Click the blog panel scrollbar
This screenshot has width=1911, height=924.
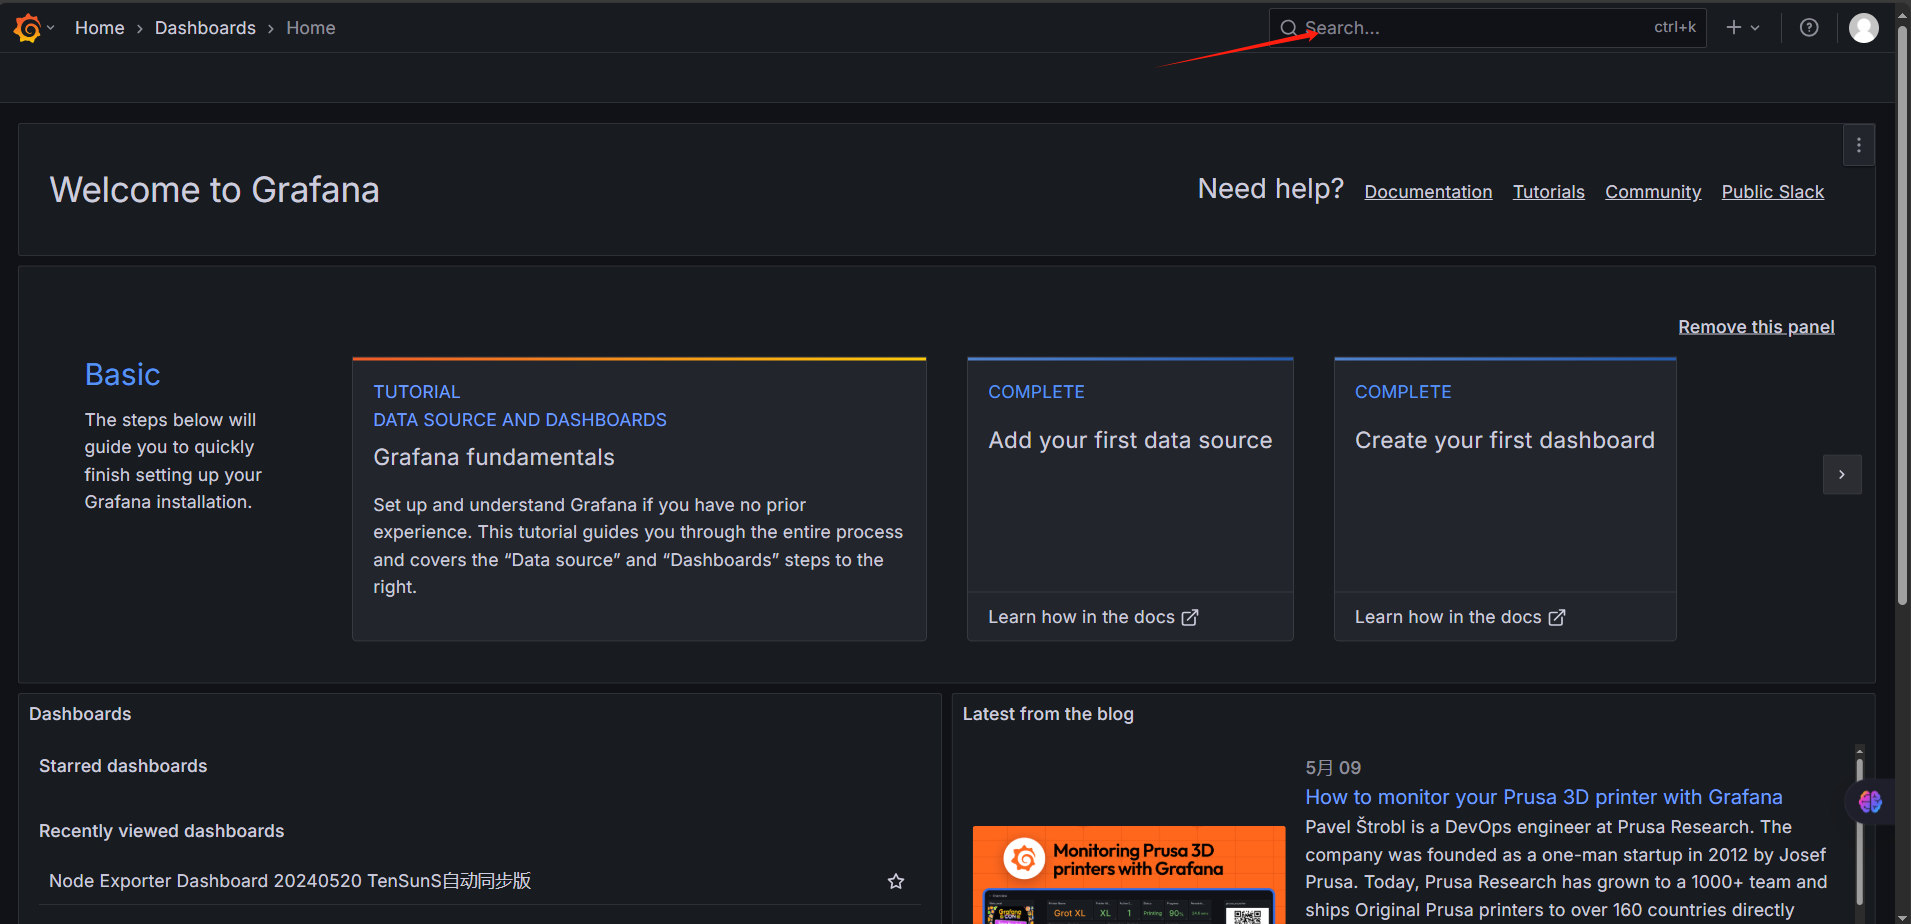pos(1859,830)
